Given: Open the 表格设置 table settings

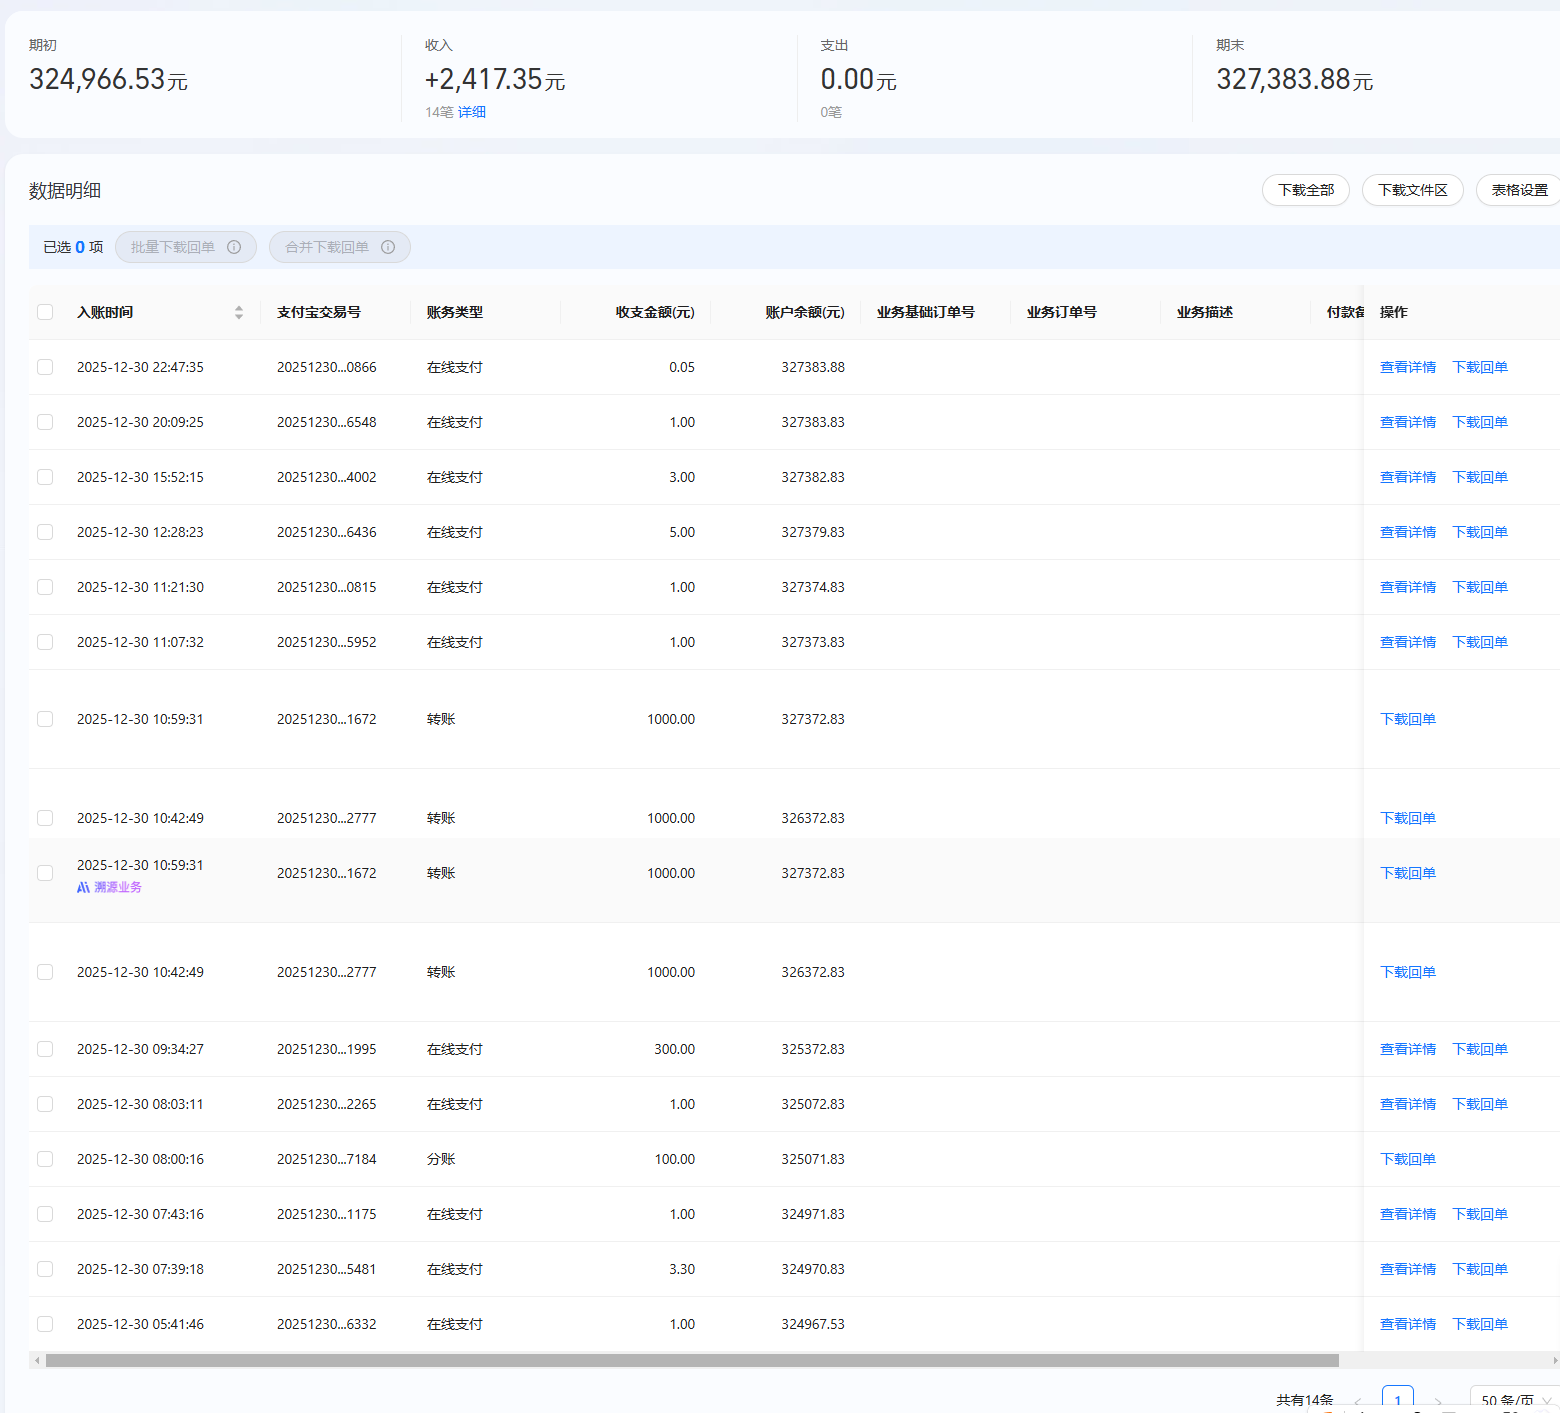Looking at the screenshot, I should coord(1518,190).
